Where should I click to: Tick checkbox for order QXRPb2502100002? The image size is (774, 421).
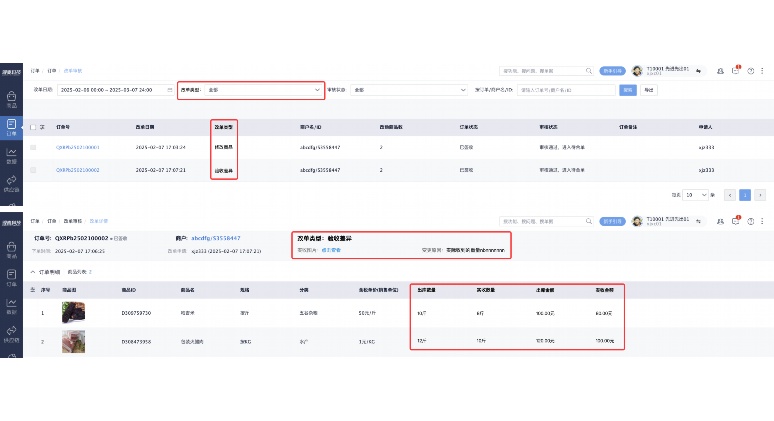(33, 170)
